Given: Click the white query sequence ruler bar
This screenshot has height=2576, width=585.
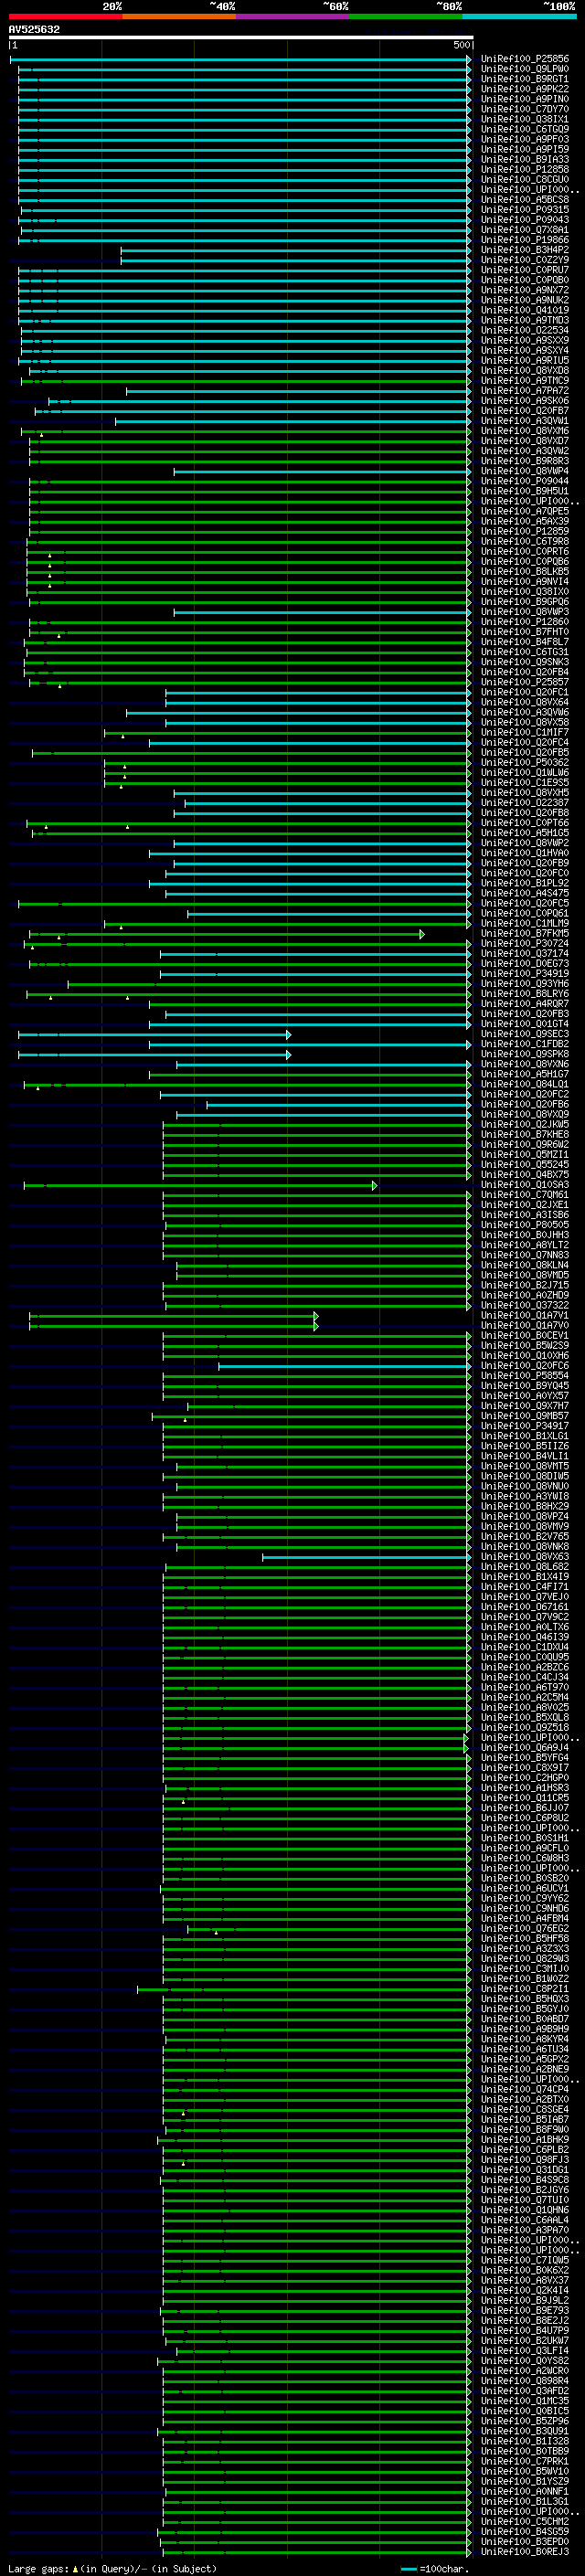Looking at the screenshot, I should click(241, 37).
